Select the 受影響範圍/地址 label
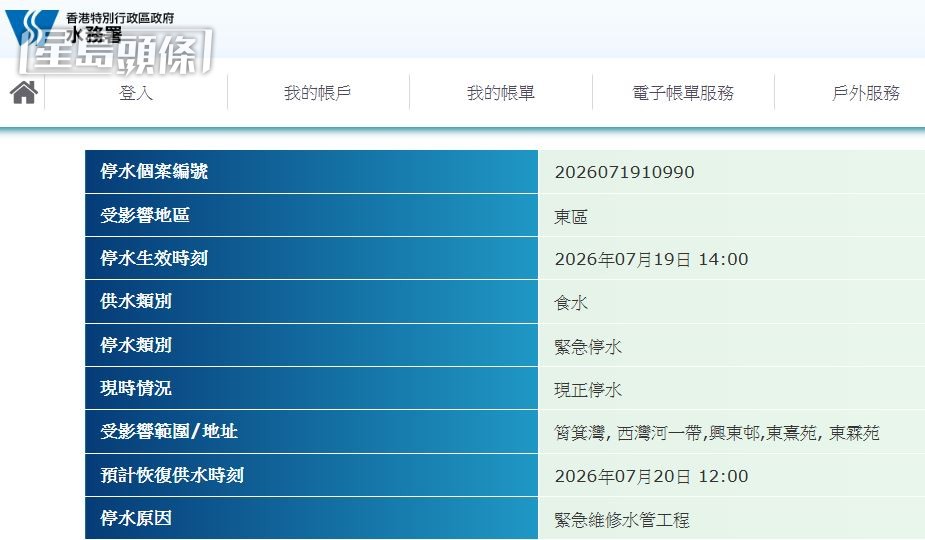 tap(168, 431)
